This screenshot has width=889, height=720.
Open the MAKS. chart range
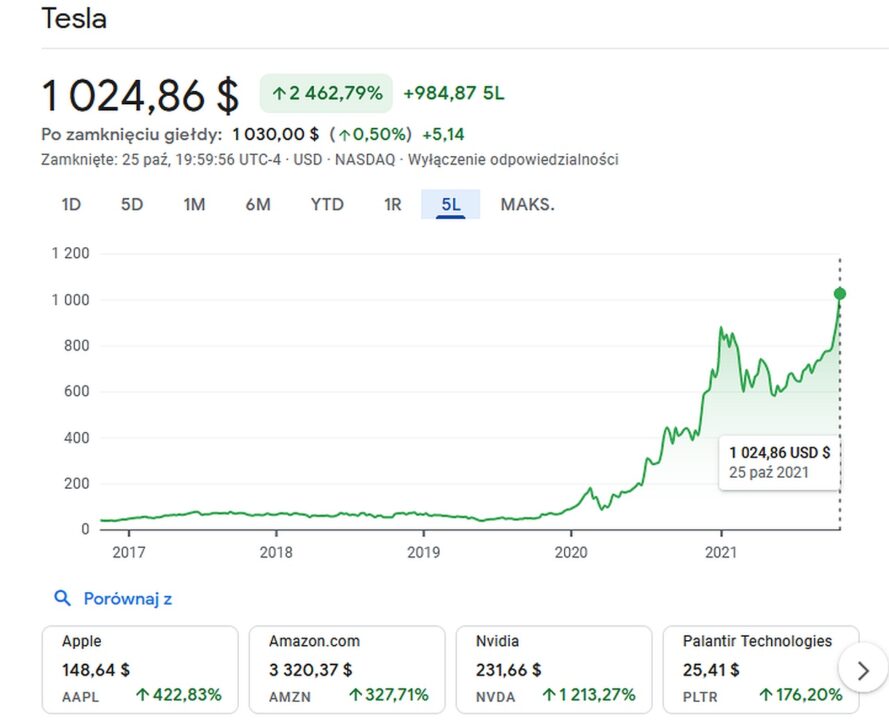coord(527,204)
